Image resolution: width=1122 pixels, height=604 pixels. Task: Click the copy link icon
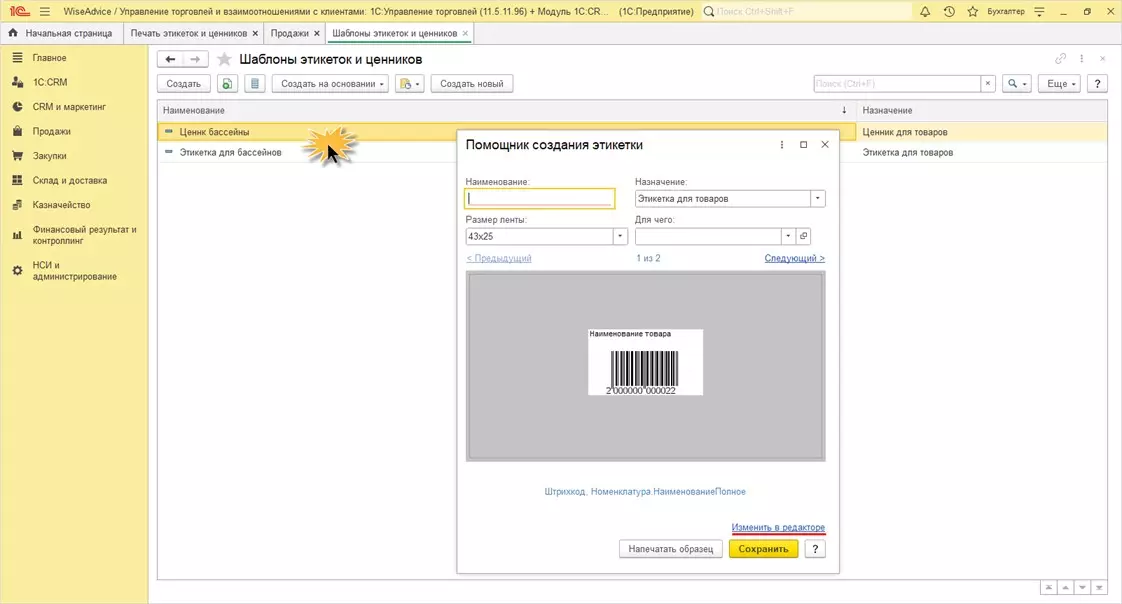click(1061, 59)
